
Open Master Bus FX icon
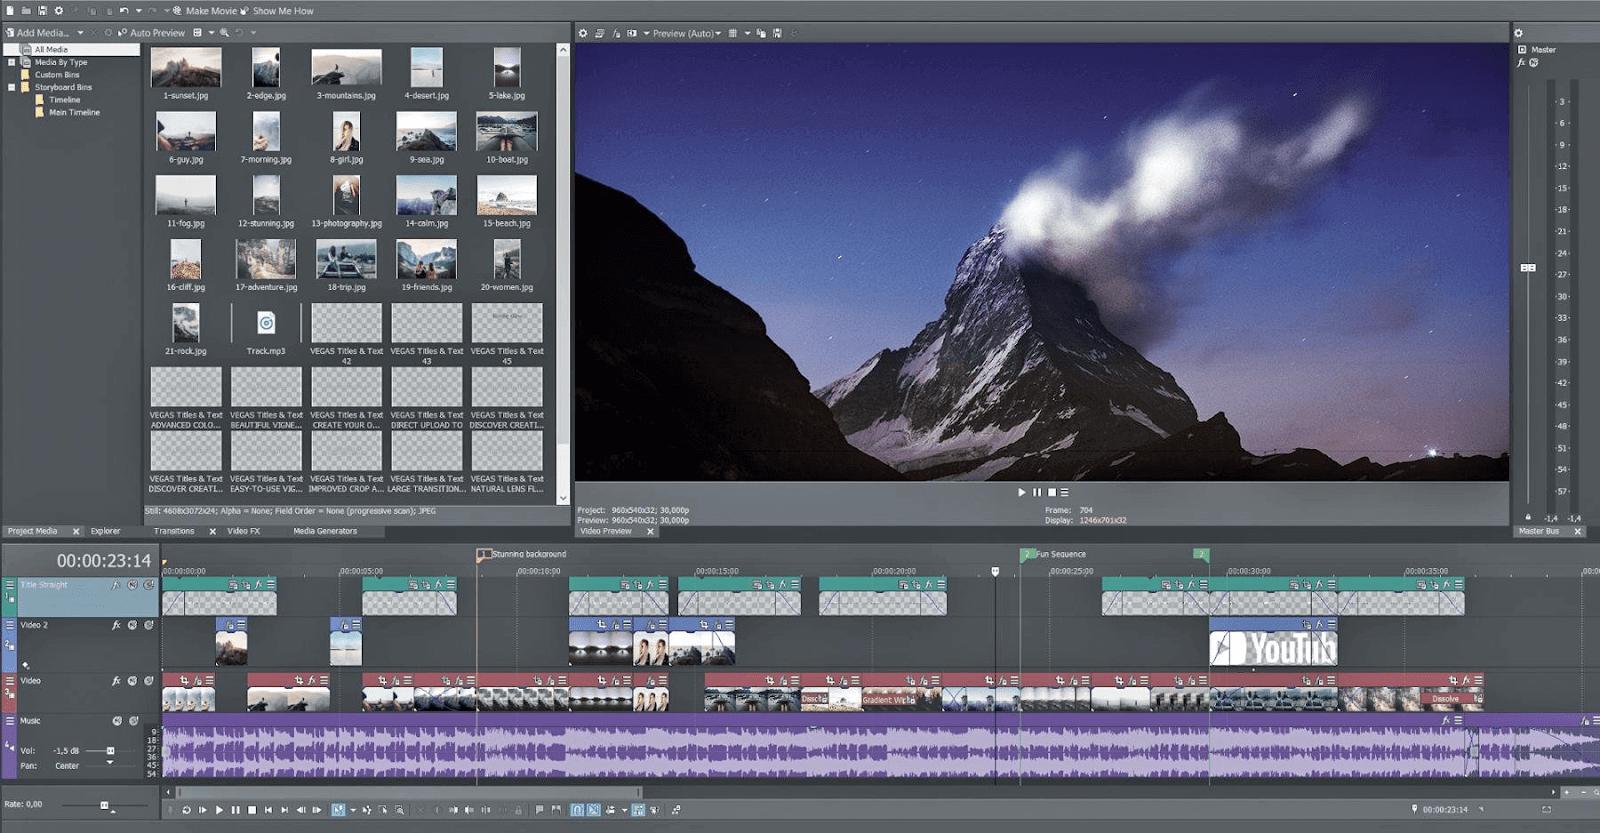tap(1521, 63)
